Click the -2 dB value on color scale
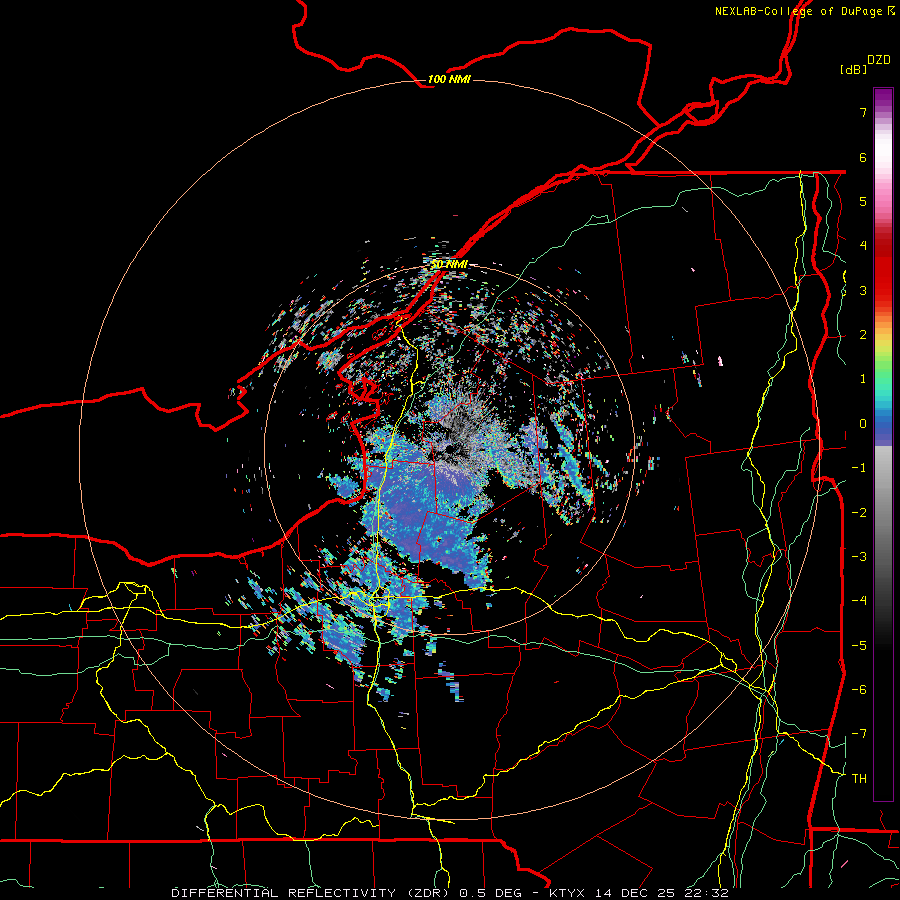 click(859, 513)
